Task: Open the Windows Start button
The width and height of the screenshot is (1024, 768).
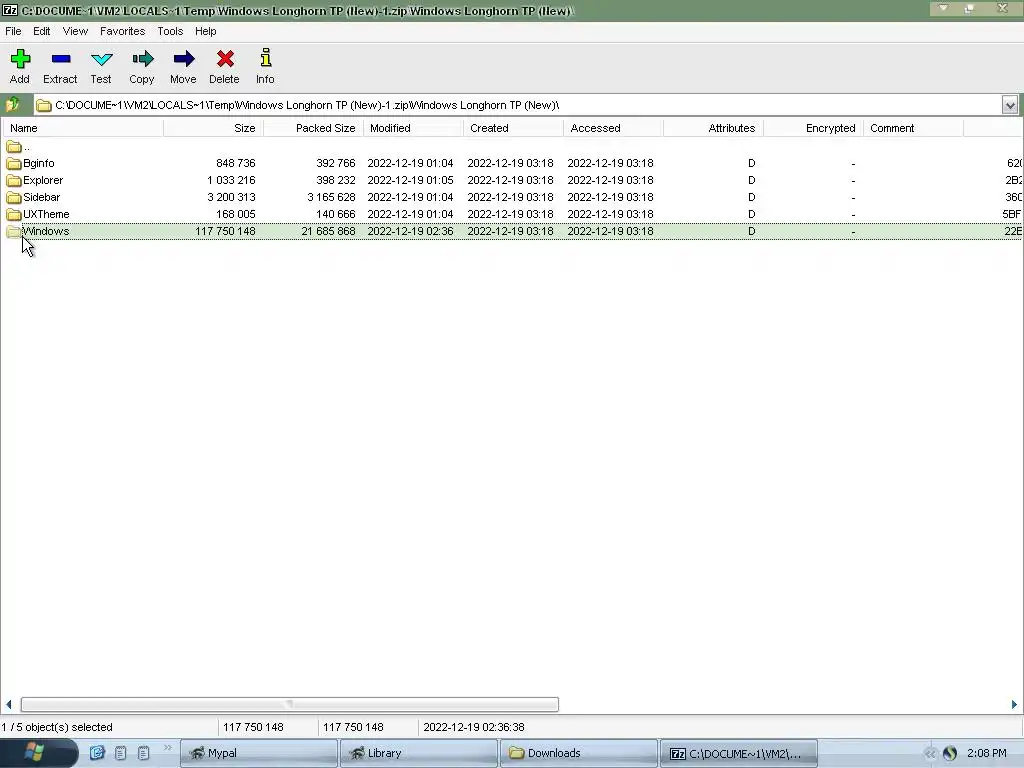Action: [x=39, y=753]
